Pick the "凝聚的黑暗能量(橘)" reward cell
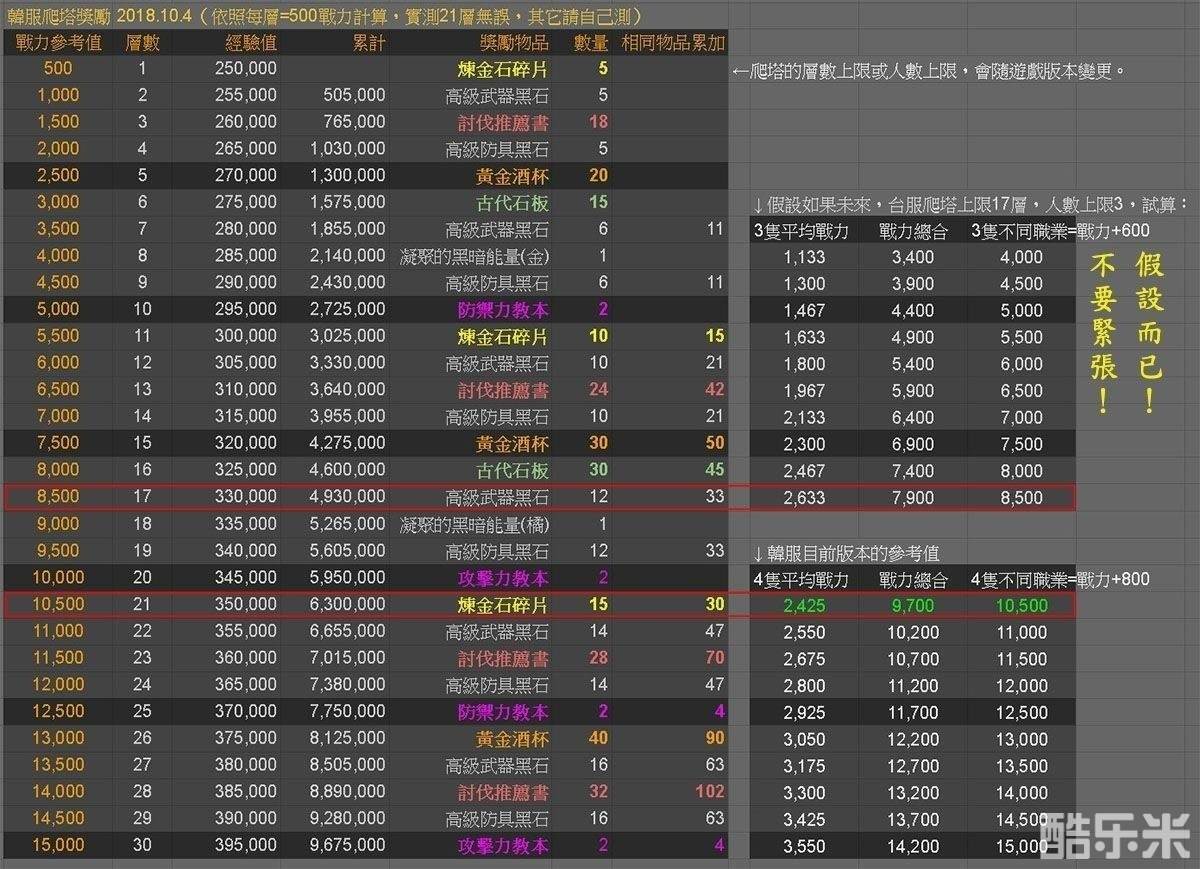 point(474,524)
